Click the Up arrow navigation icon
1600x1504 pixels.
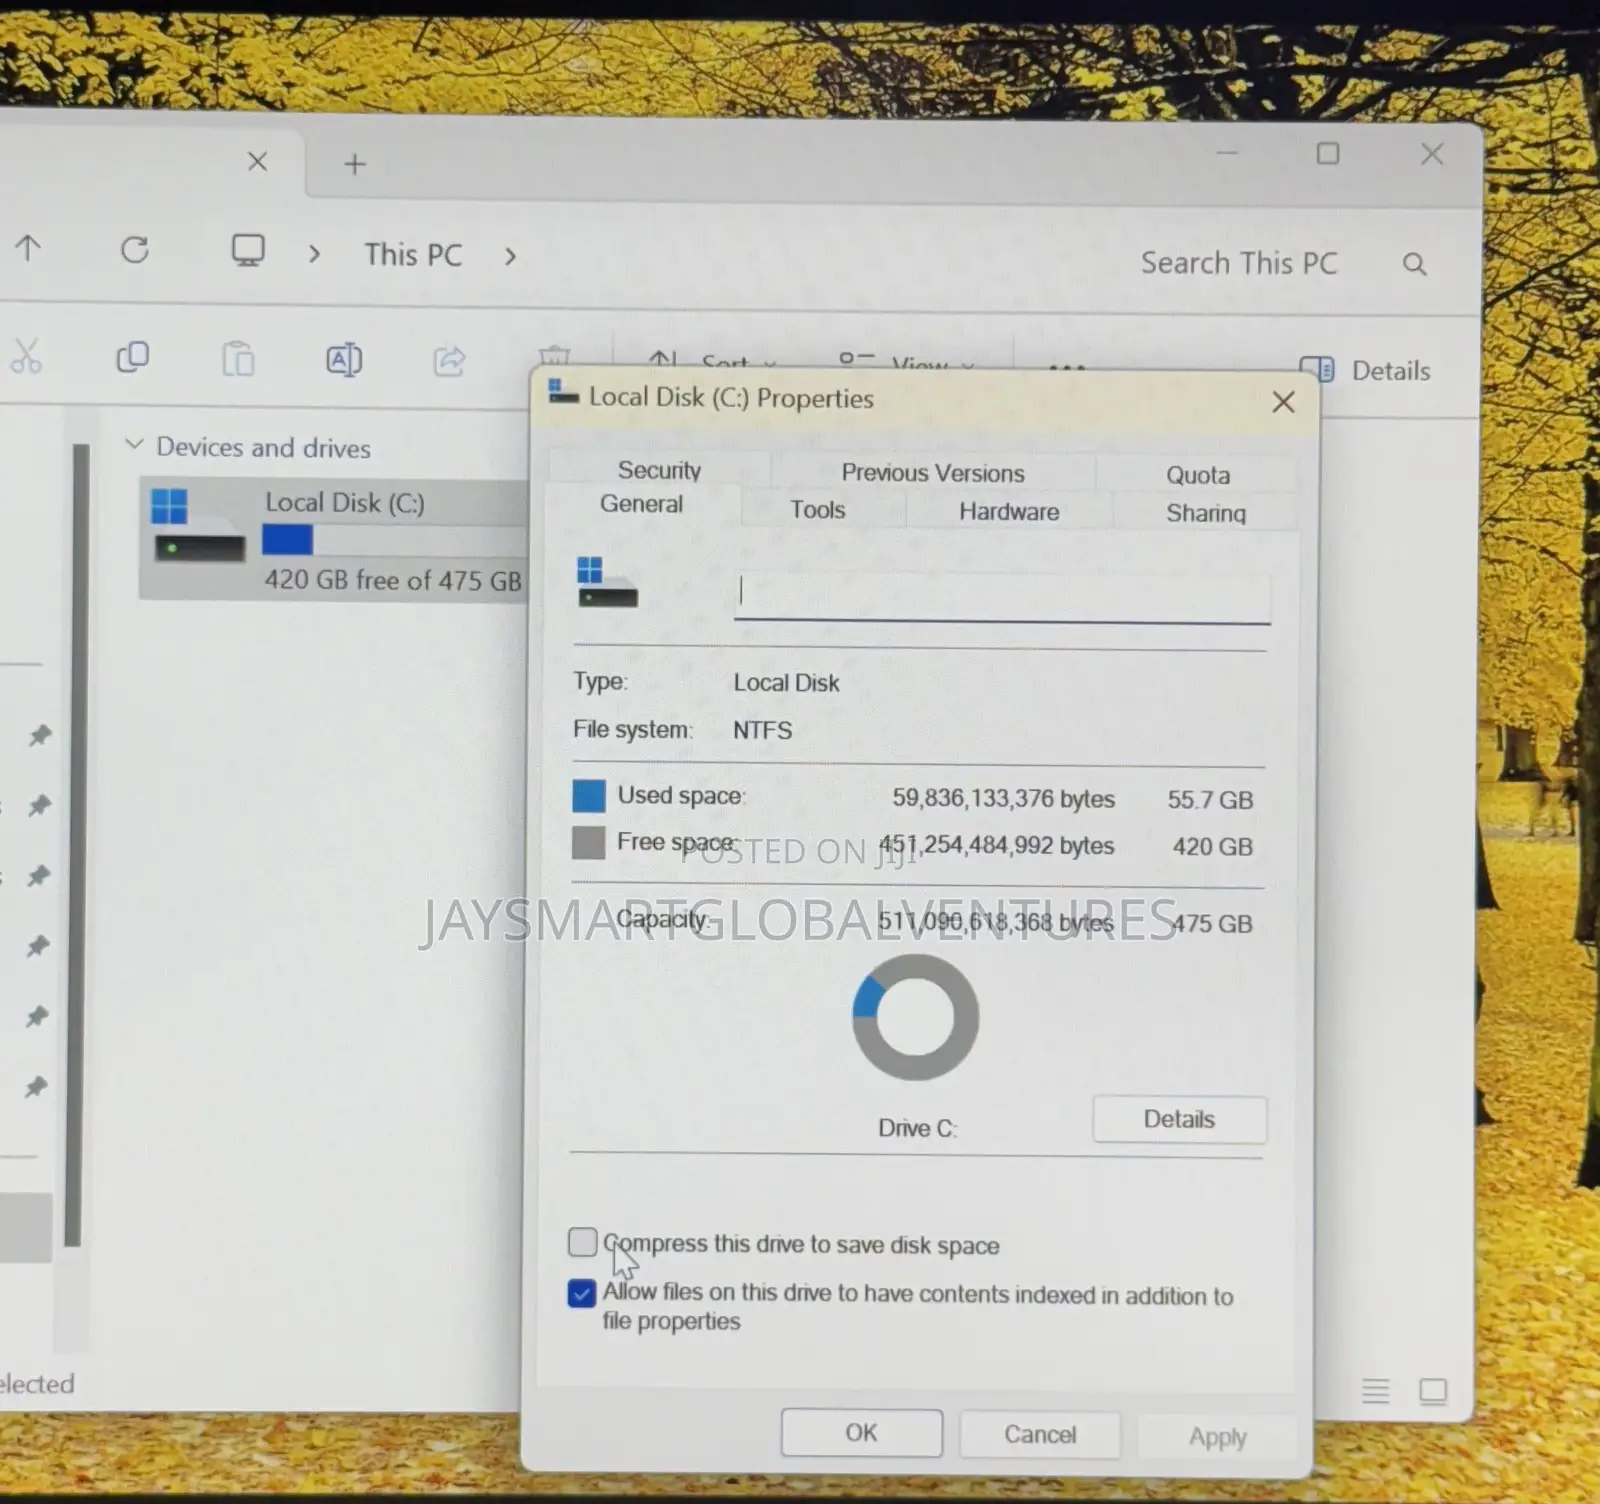[x=28, y=248]
